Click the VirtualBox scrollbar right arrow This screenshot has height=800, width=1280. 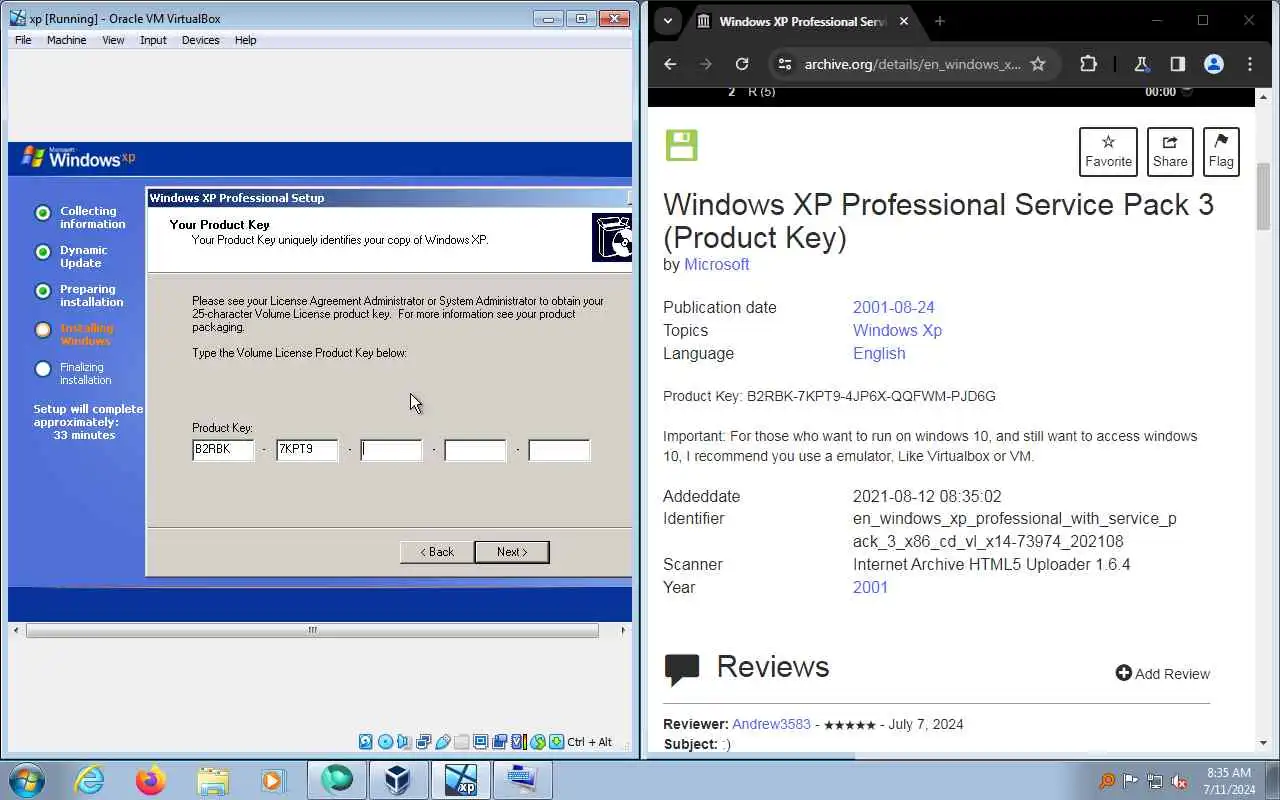pos(623,630)
